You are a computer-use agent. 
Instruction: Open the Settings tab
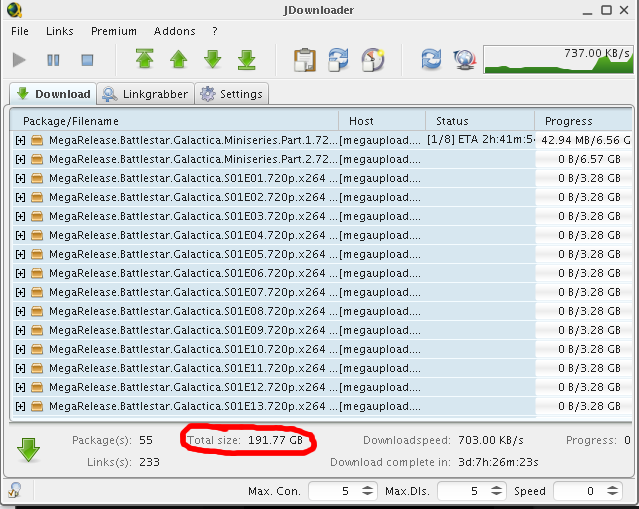[231, 94]
